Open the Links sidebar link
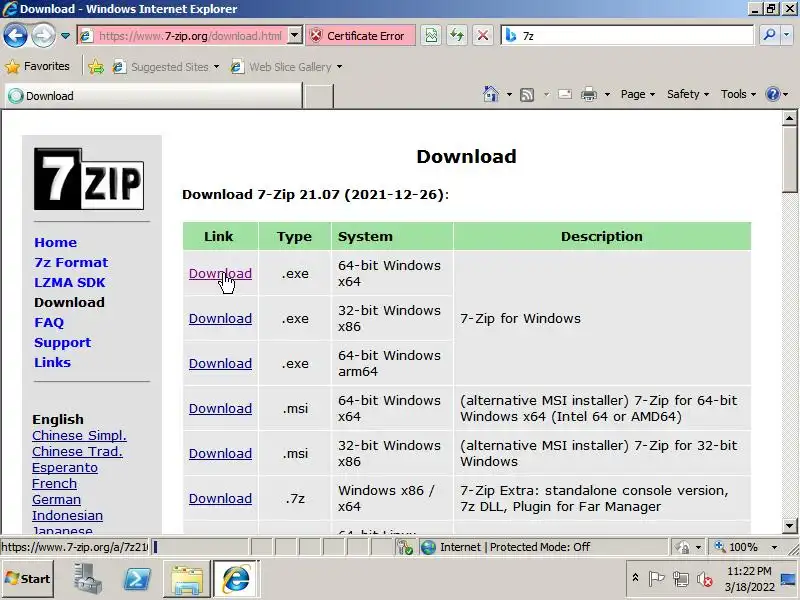 click(x=53, y=362)
